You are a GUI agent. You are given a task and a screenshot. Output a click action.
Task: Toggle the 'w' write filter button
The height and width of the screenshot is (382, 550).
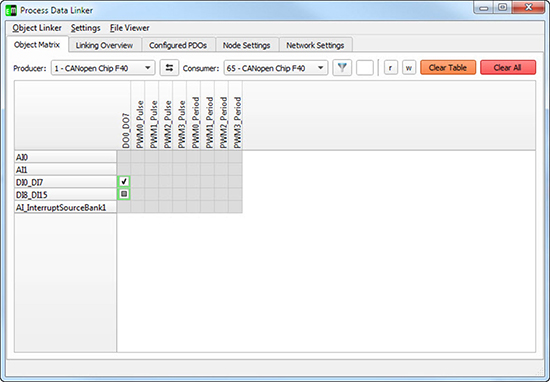409,68
